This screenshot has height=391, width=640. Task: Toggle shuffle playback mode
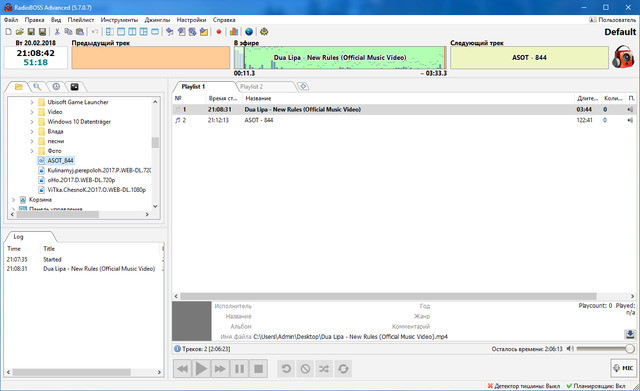pos(324,369)
